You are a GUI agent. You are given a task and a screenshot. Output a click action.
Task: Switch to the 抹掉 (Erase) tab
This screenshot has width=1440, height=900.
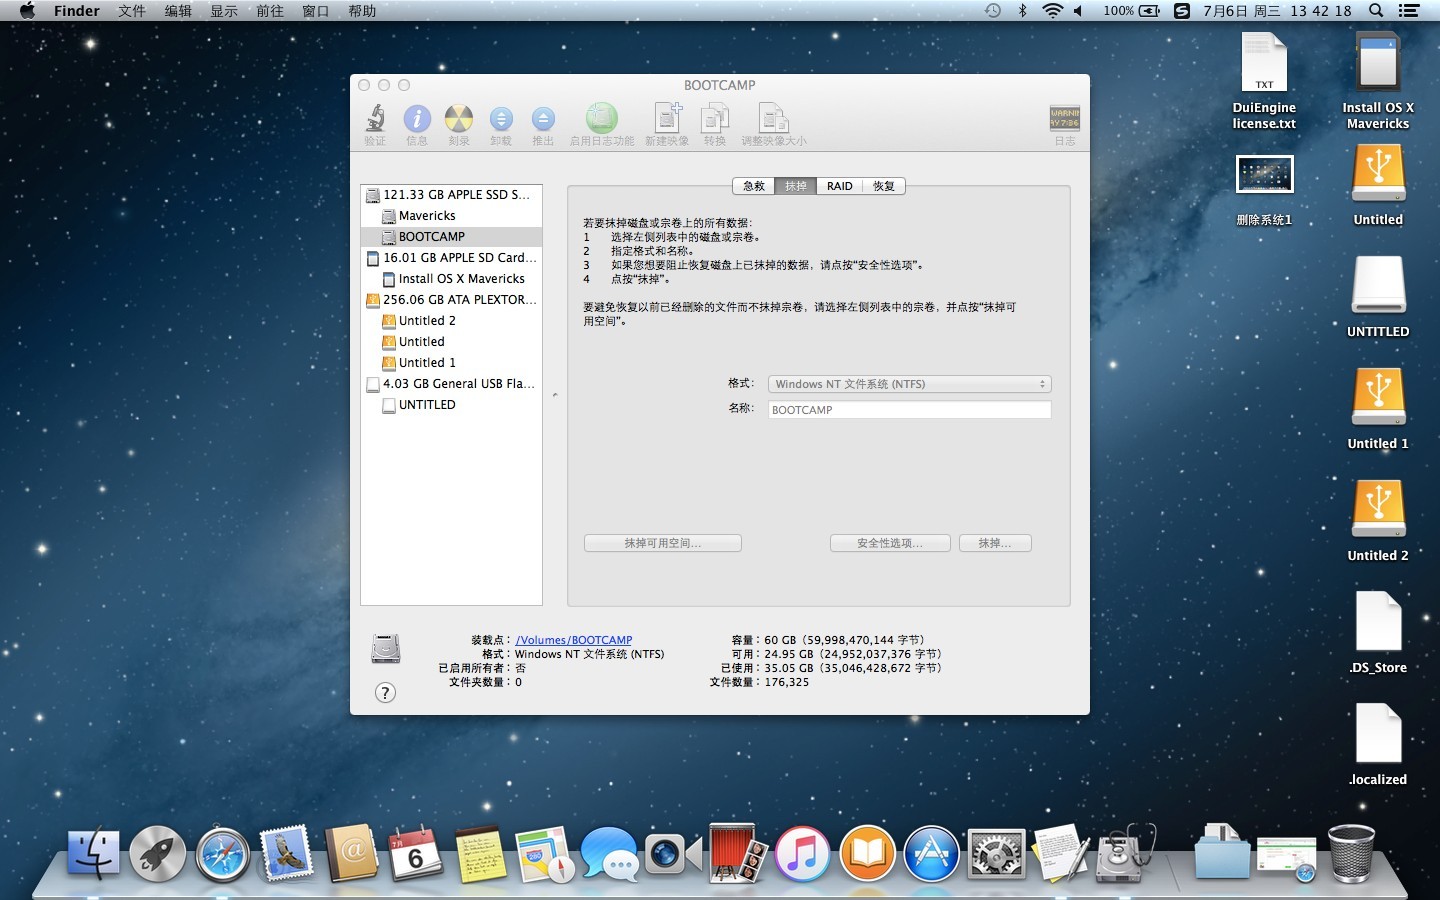pos(796,186)
